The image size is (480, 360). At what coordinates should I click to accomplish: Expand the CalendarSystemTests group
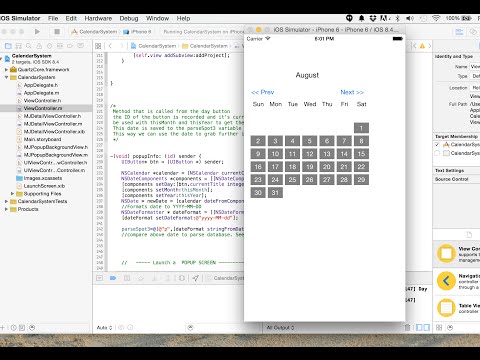click(6, 201)
